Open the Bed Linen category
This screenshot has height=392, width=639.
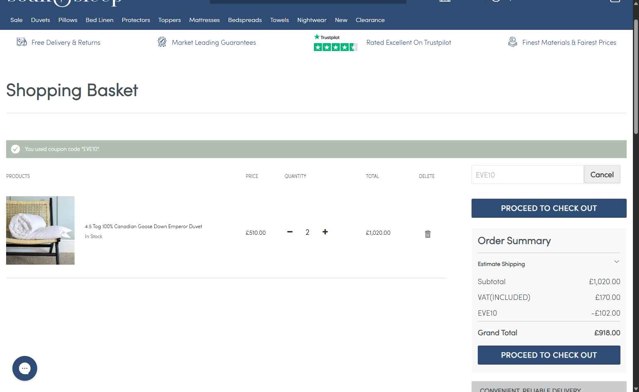(x=99, y=20)
